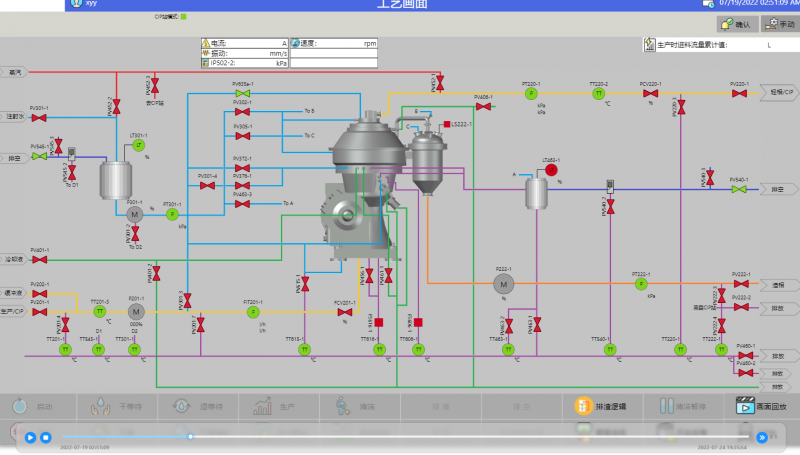
Task: Click the playback timeline slider handle
Action: (x=190, y=436)
